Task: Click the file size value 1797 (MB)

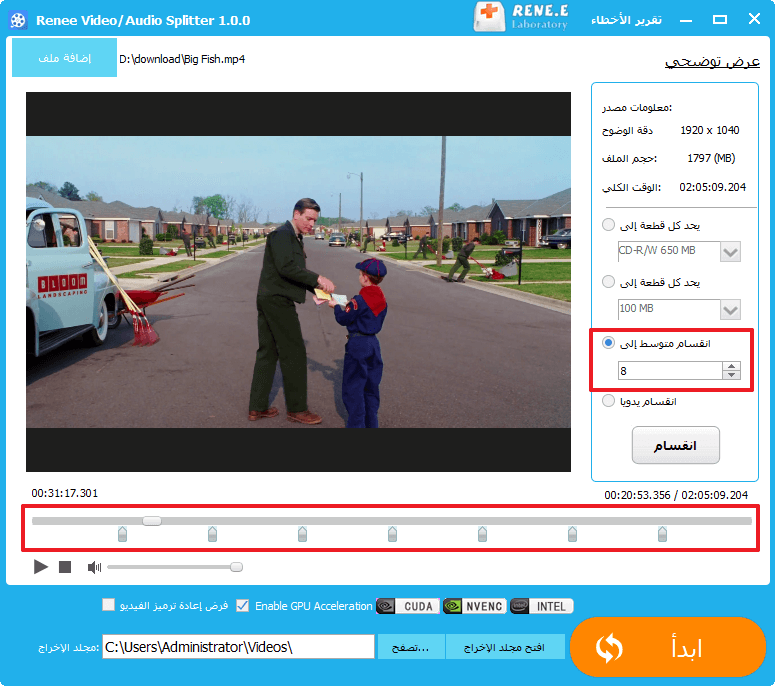Action: tap(711, 158)
